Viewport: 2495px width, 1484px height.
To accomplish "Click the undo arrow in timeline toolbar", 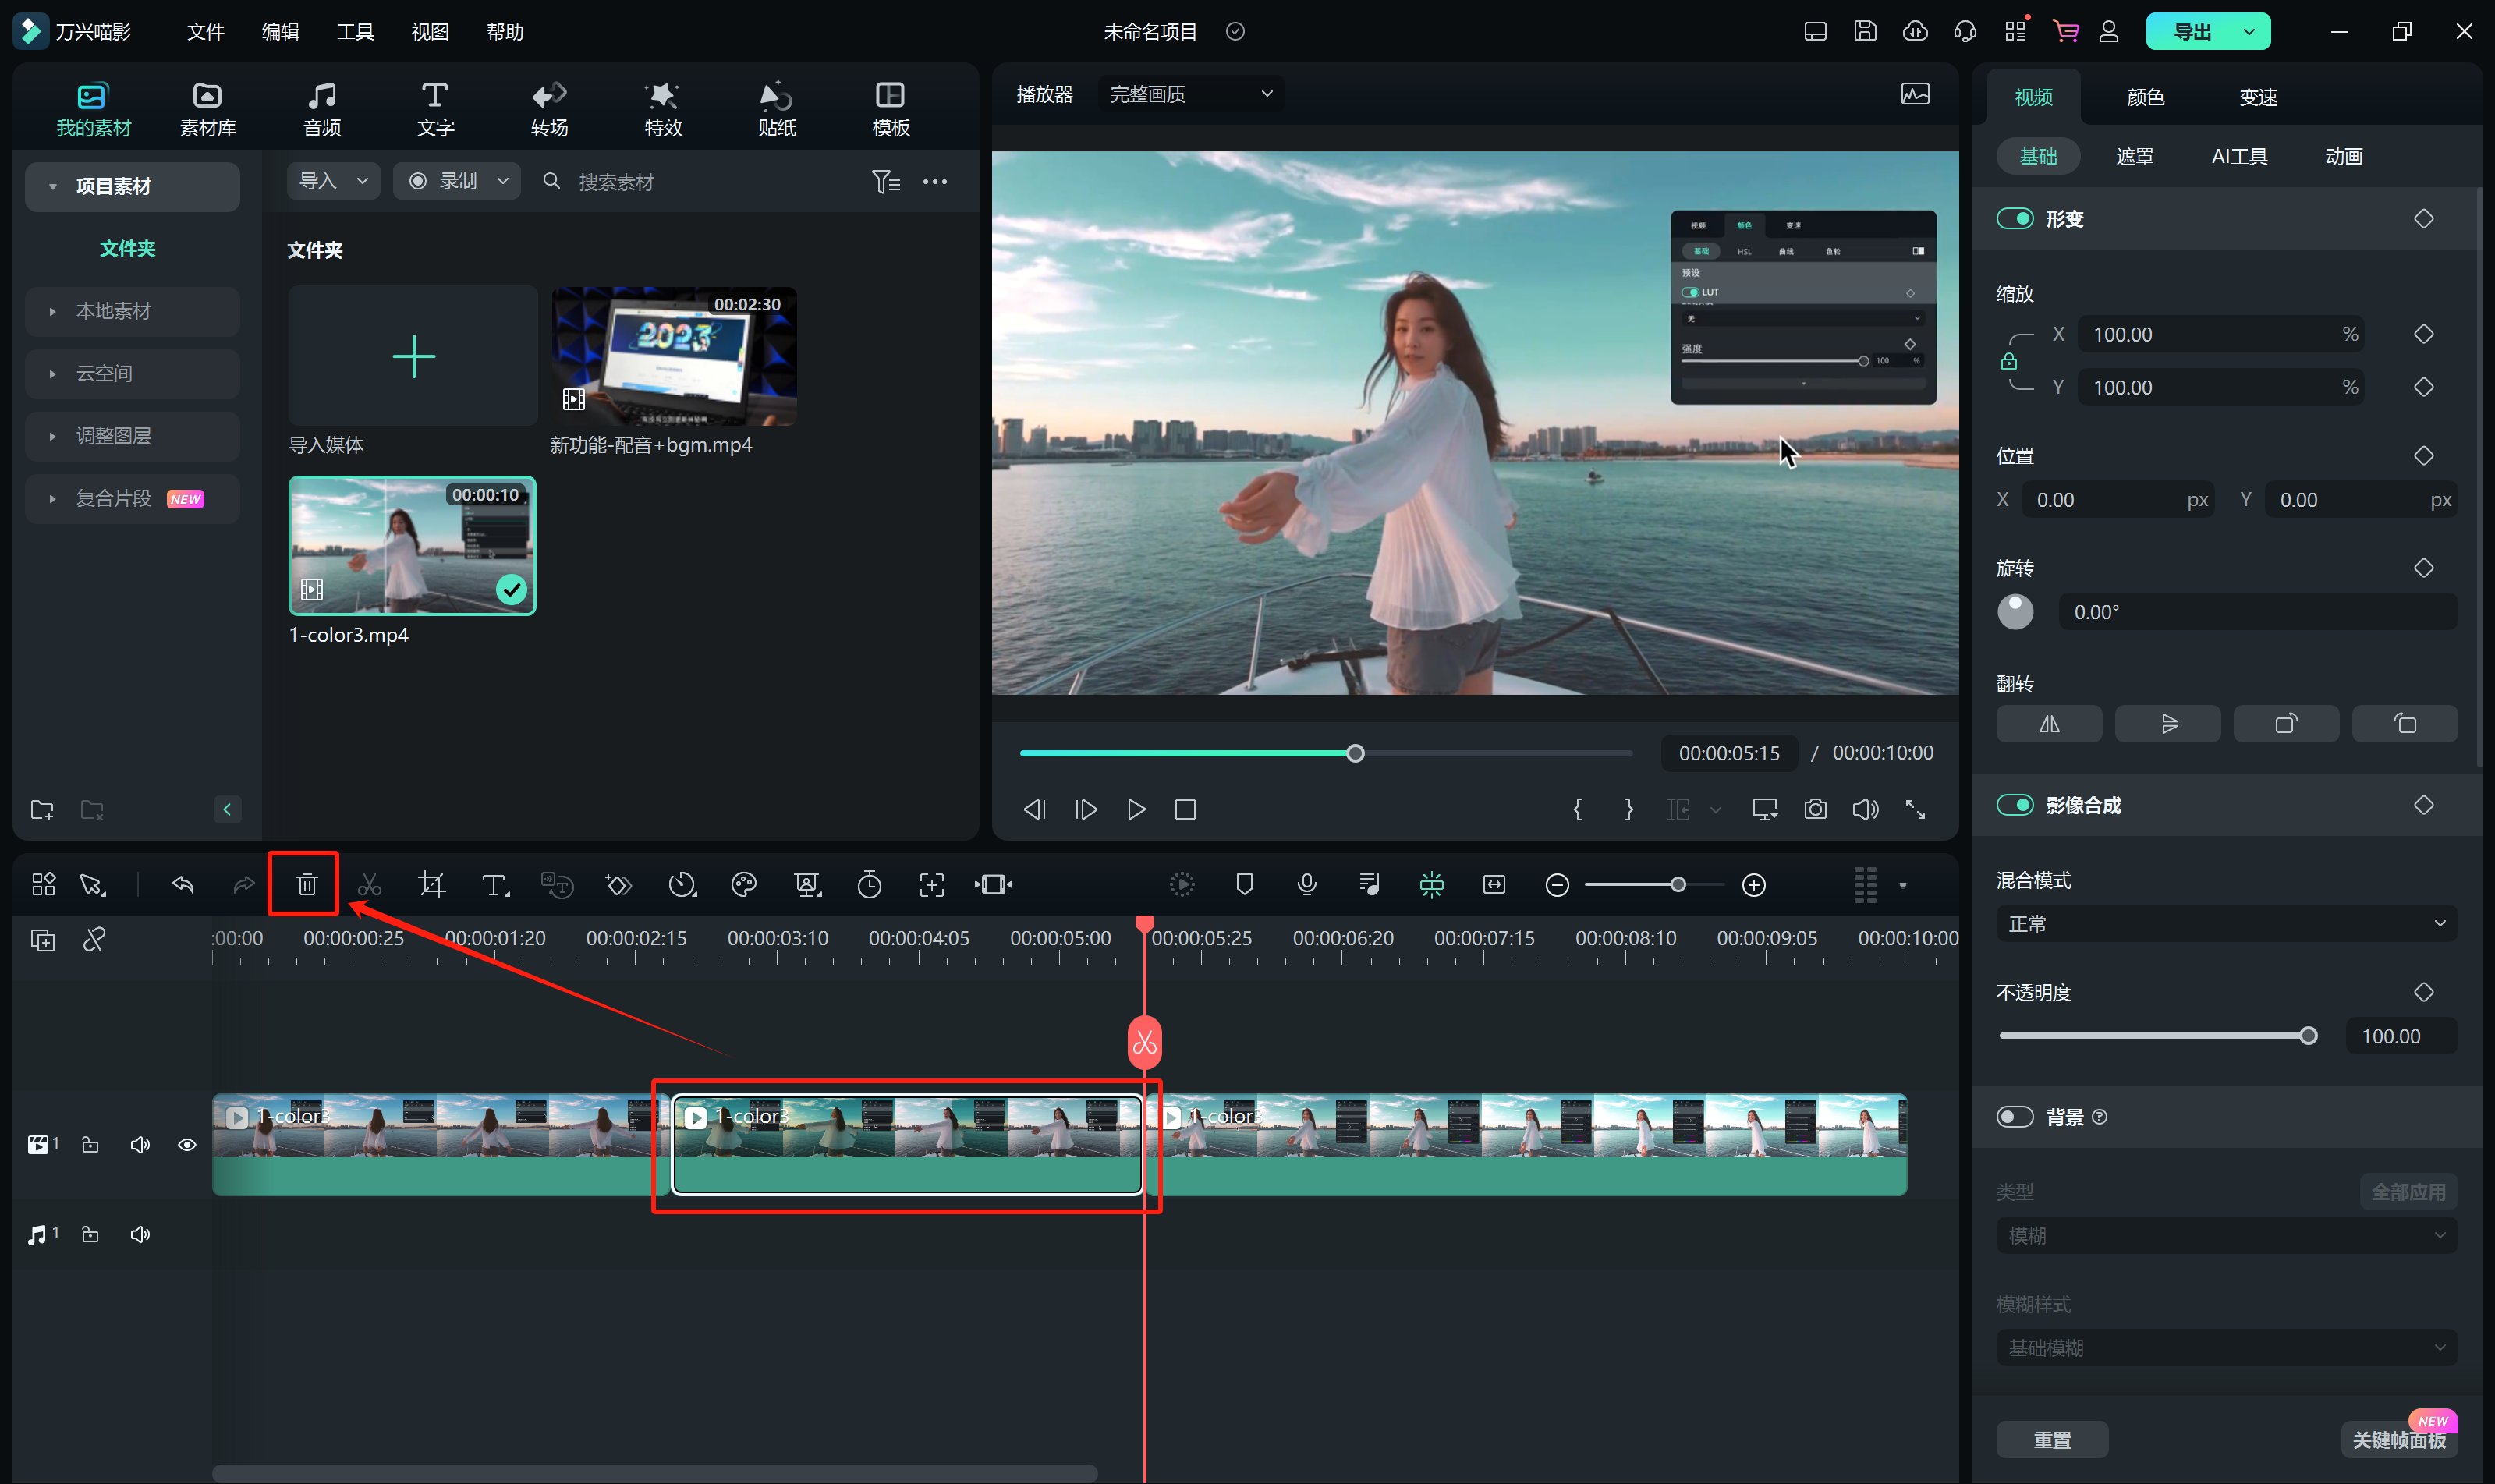I will click(x=183, y=885).
